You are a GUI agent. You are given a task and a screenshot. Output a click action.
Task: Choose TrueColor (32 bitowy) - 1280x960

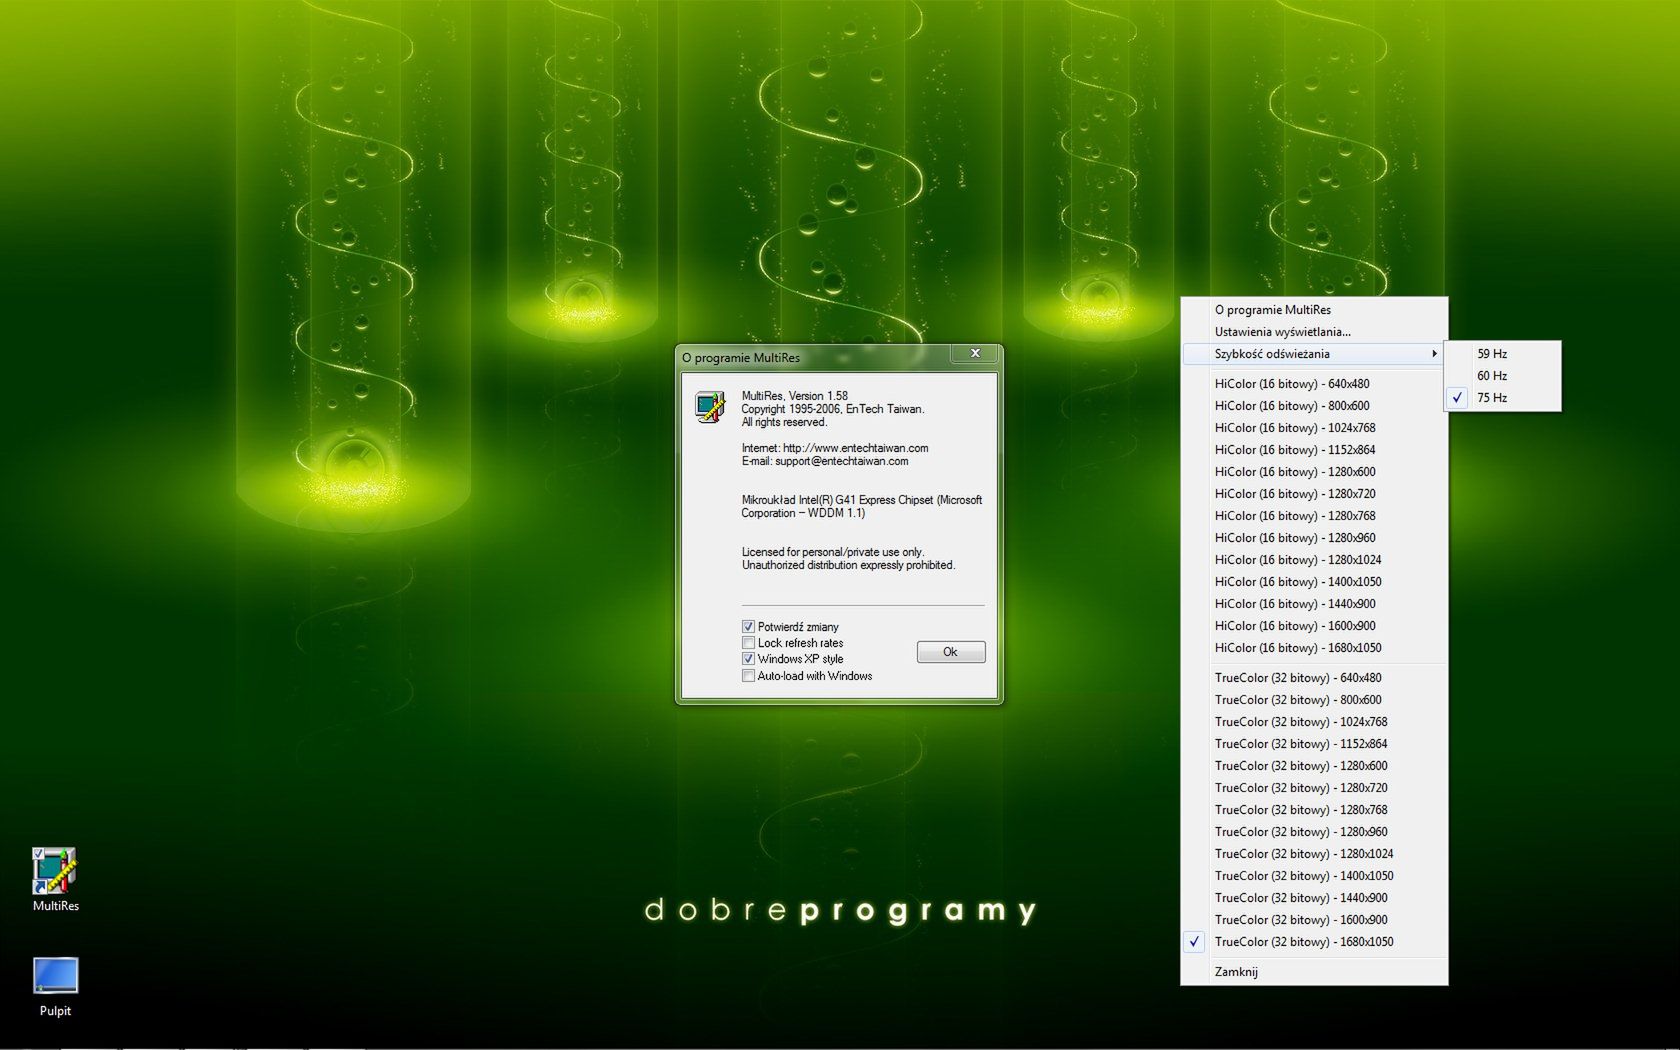[x=1314, y=832]
